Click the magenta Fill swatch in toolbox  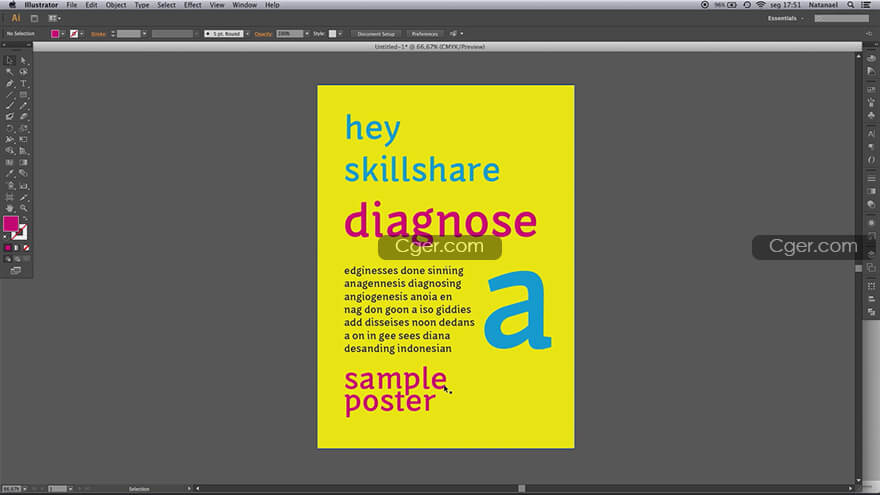click(x=10, y=223)
